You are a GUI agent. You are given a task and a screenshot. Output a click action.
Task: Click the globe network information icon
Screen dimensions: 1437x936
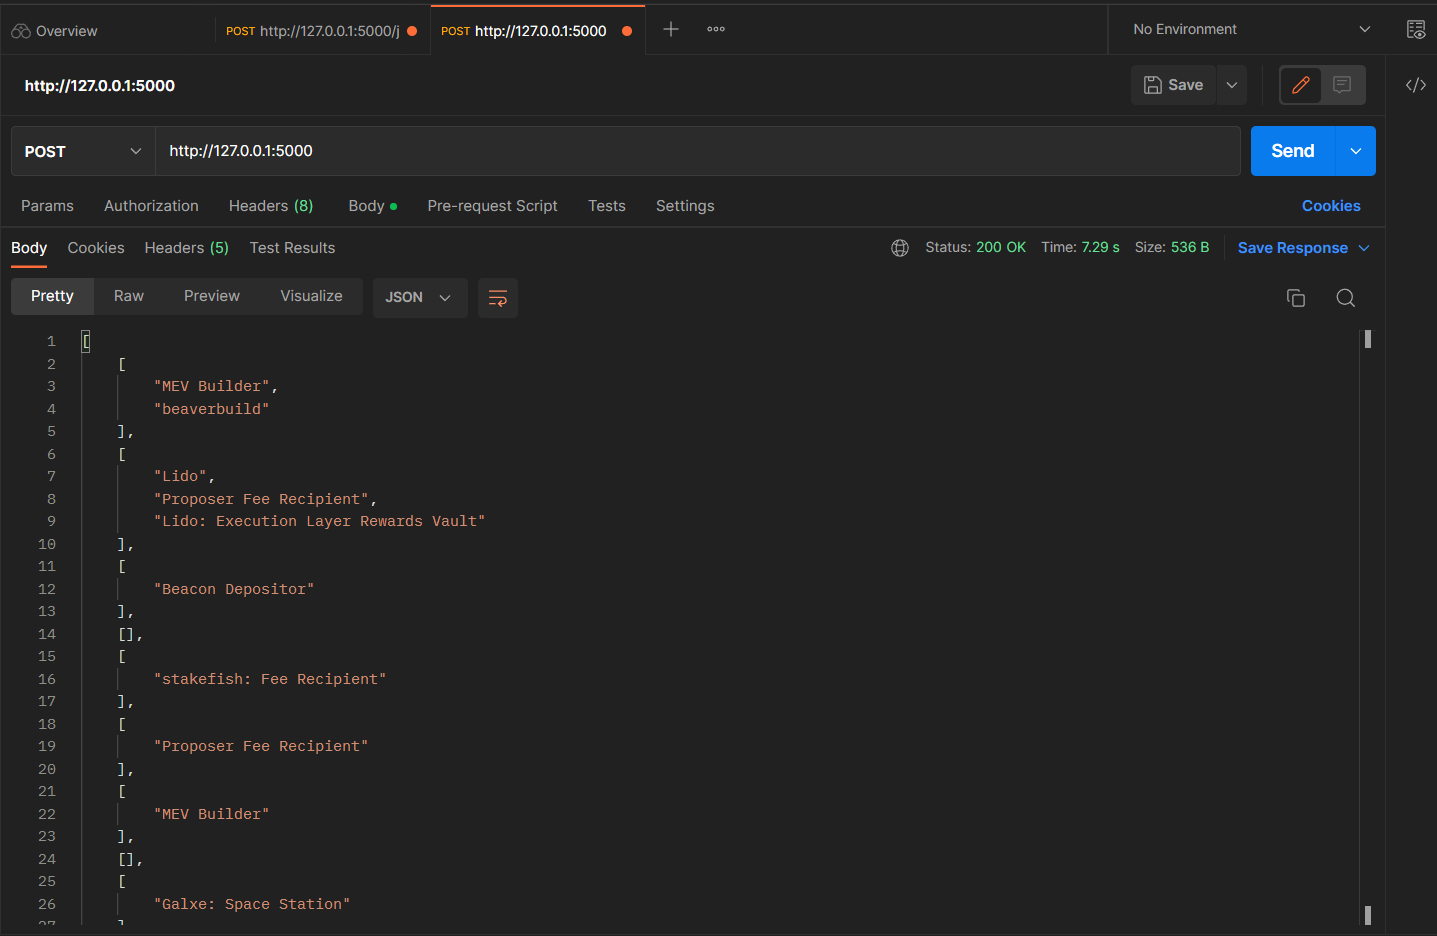pyautogui.click(x=899, y=247)
